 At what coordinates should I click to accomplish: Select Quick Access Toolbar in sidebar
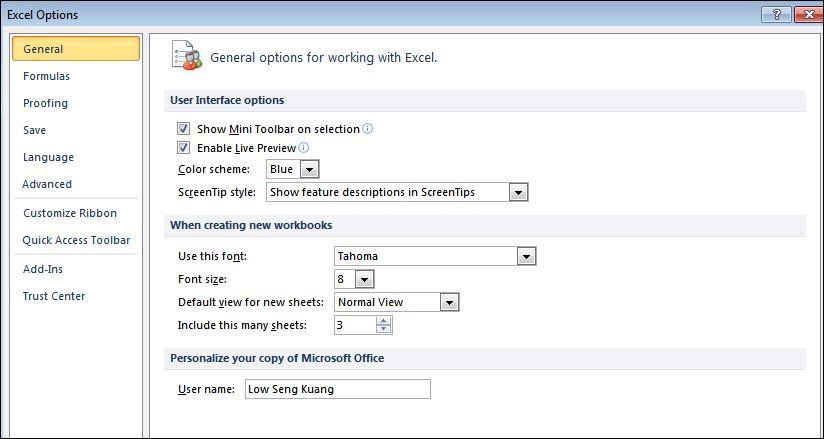point(76,240)
